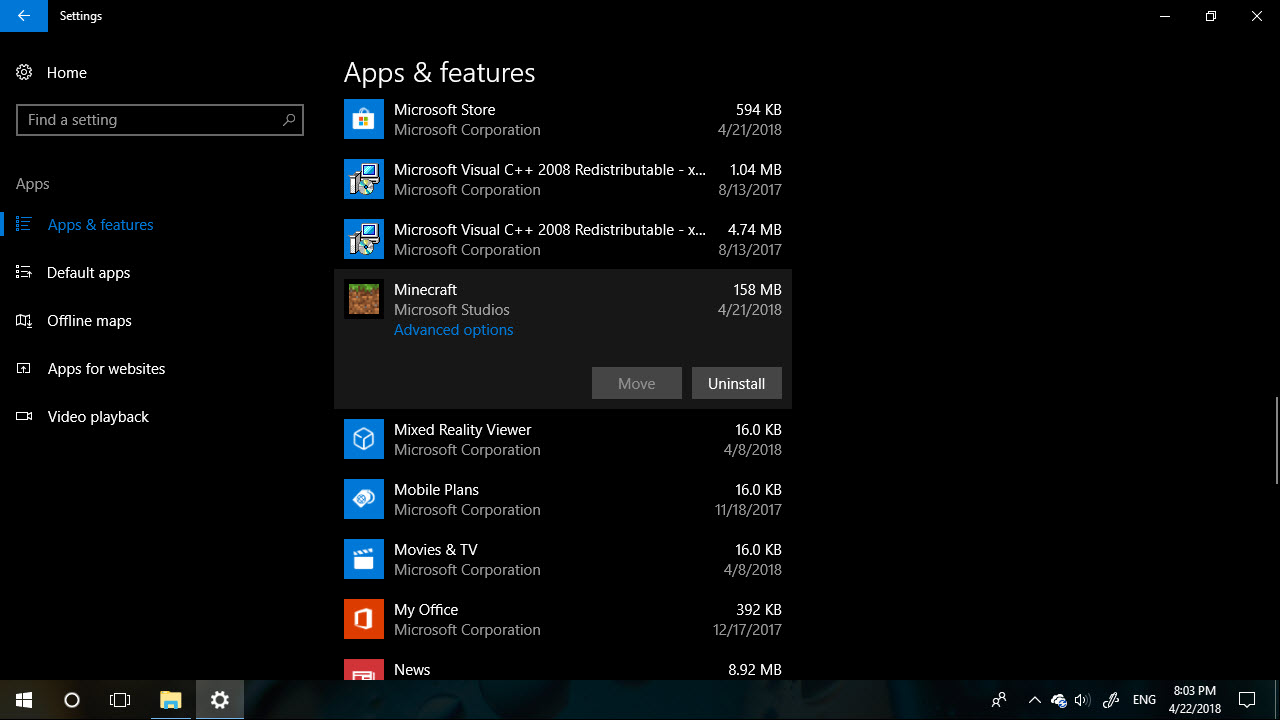Click the Microsoft Studios publisher text
Image resolution: width=1280 pixels, height=720 pixels.
(452, 310)
